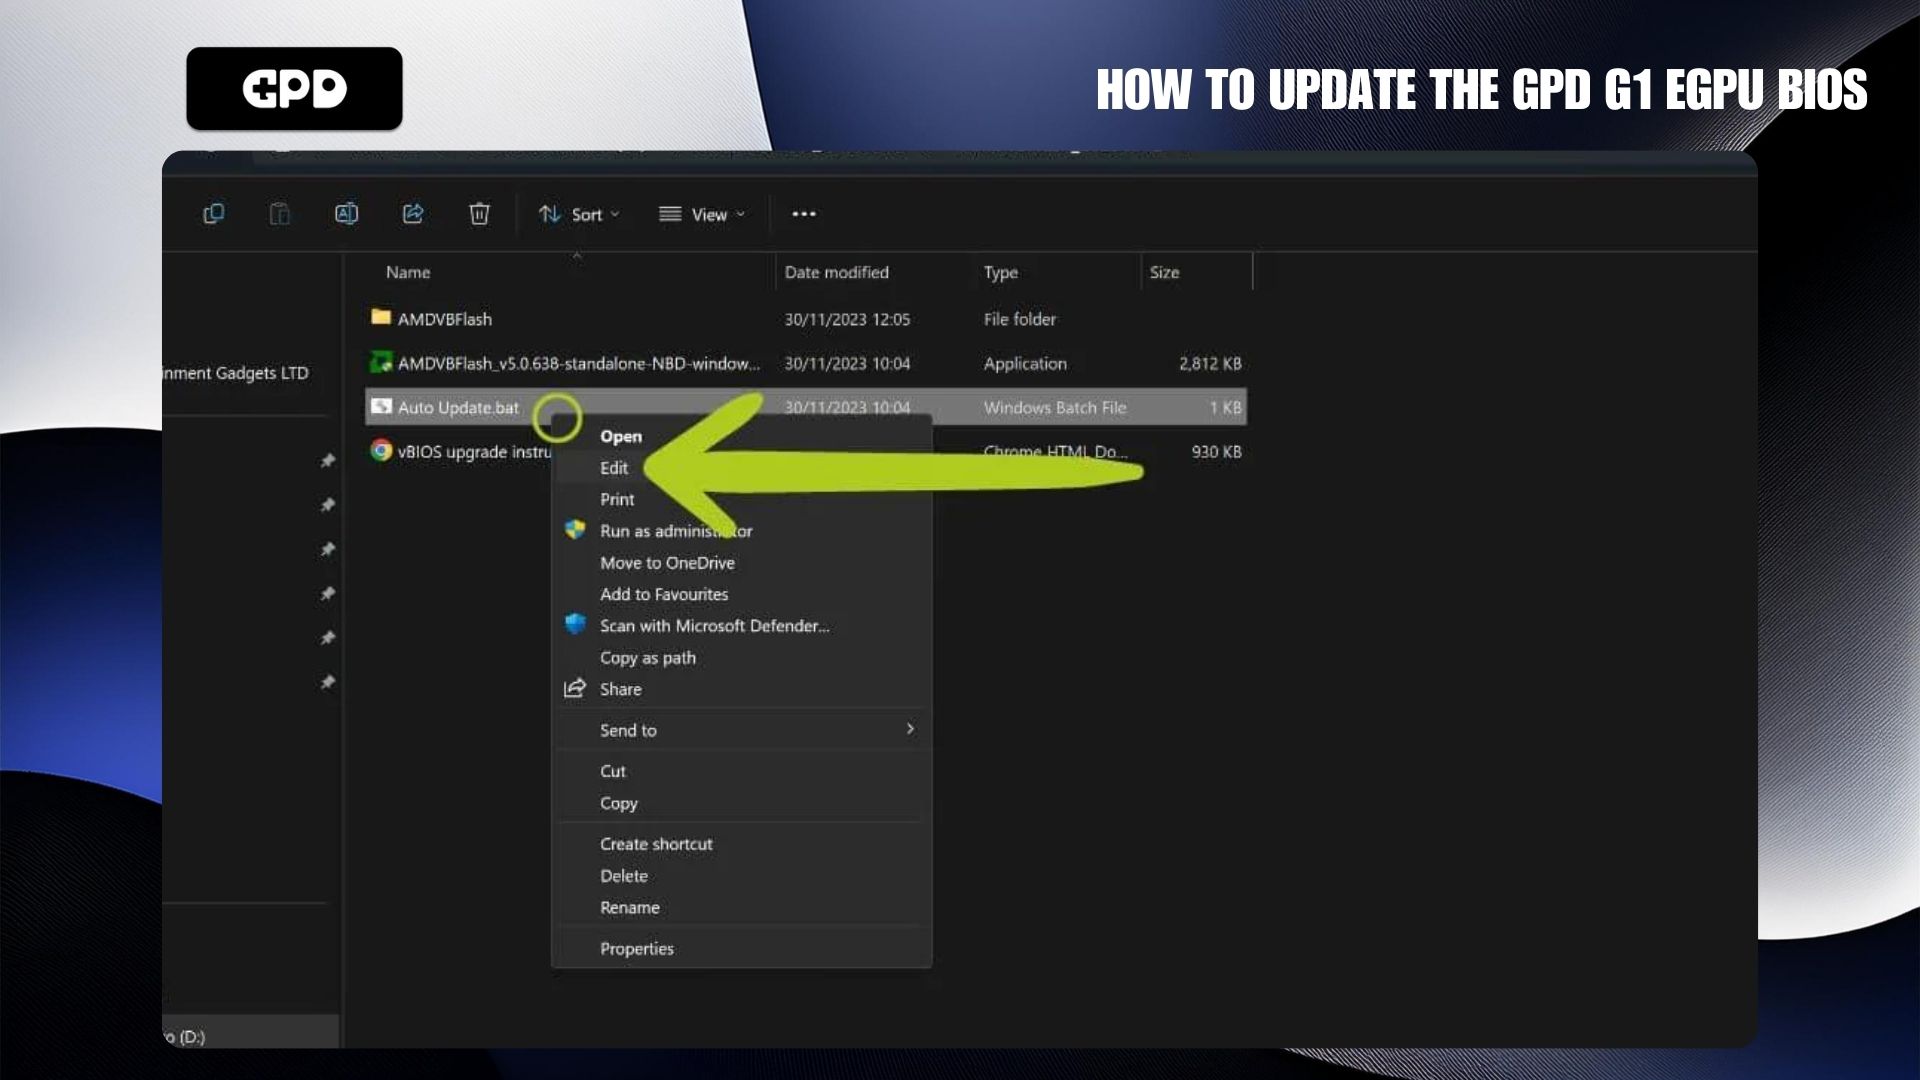Click the Share entry in context menu
Viewport: 1920px width, 1080px height.
coord(620,689)
